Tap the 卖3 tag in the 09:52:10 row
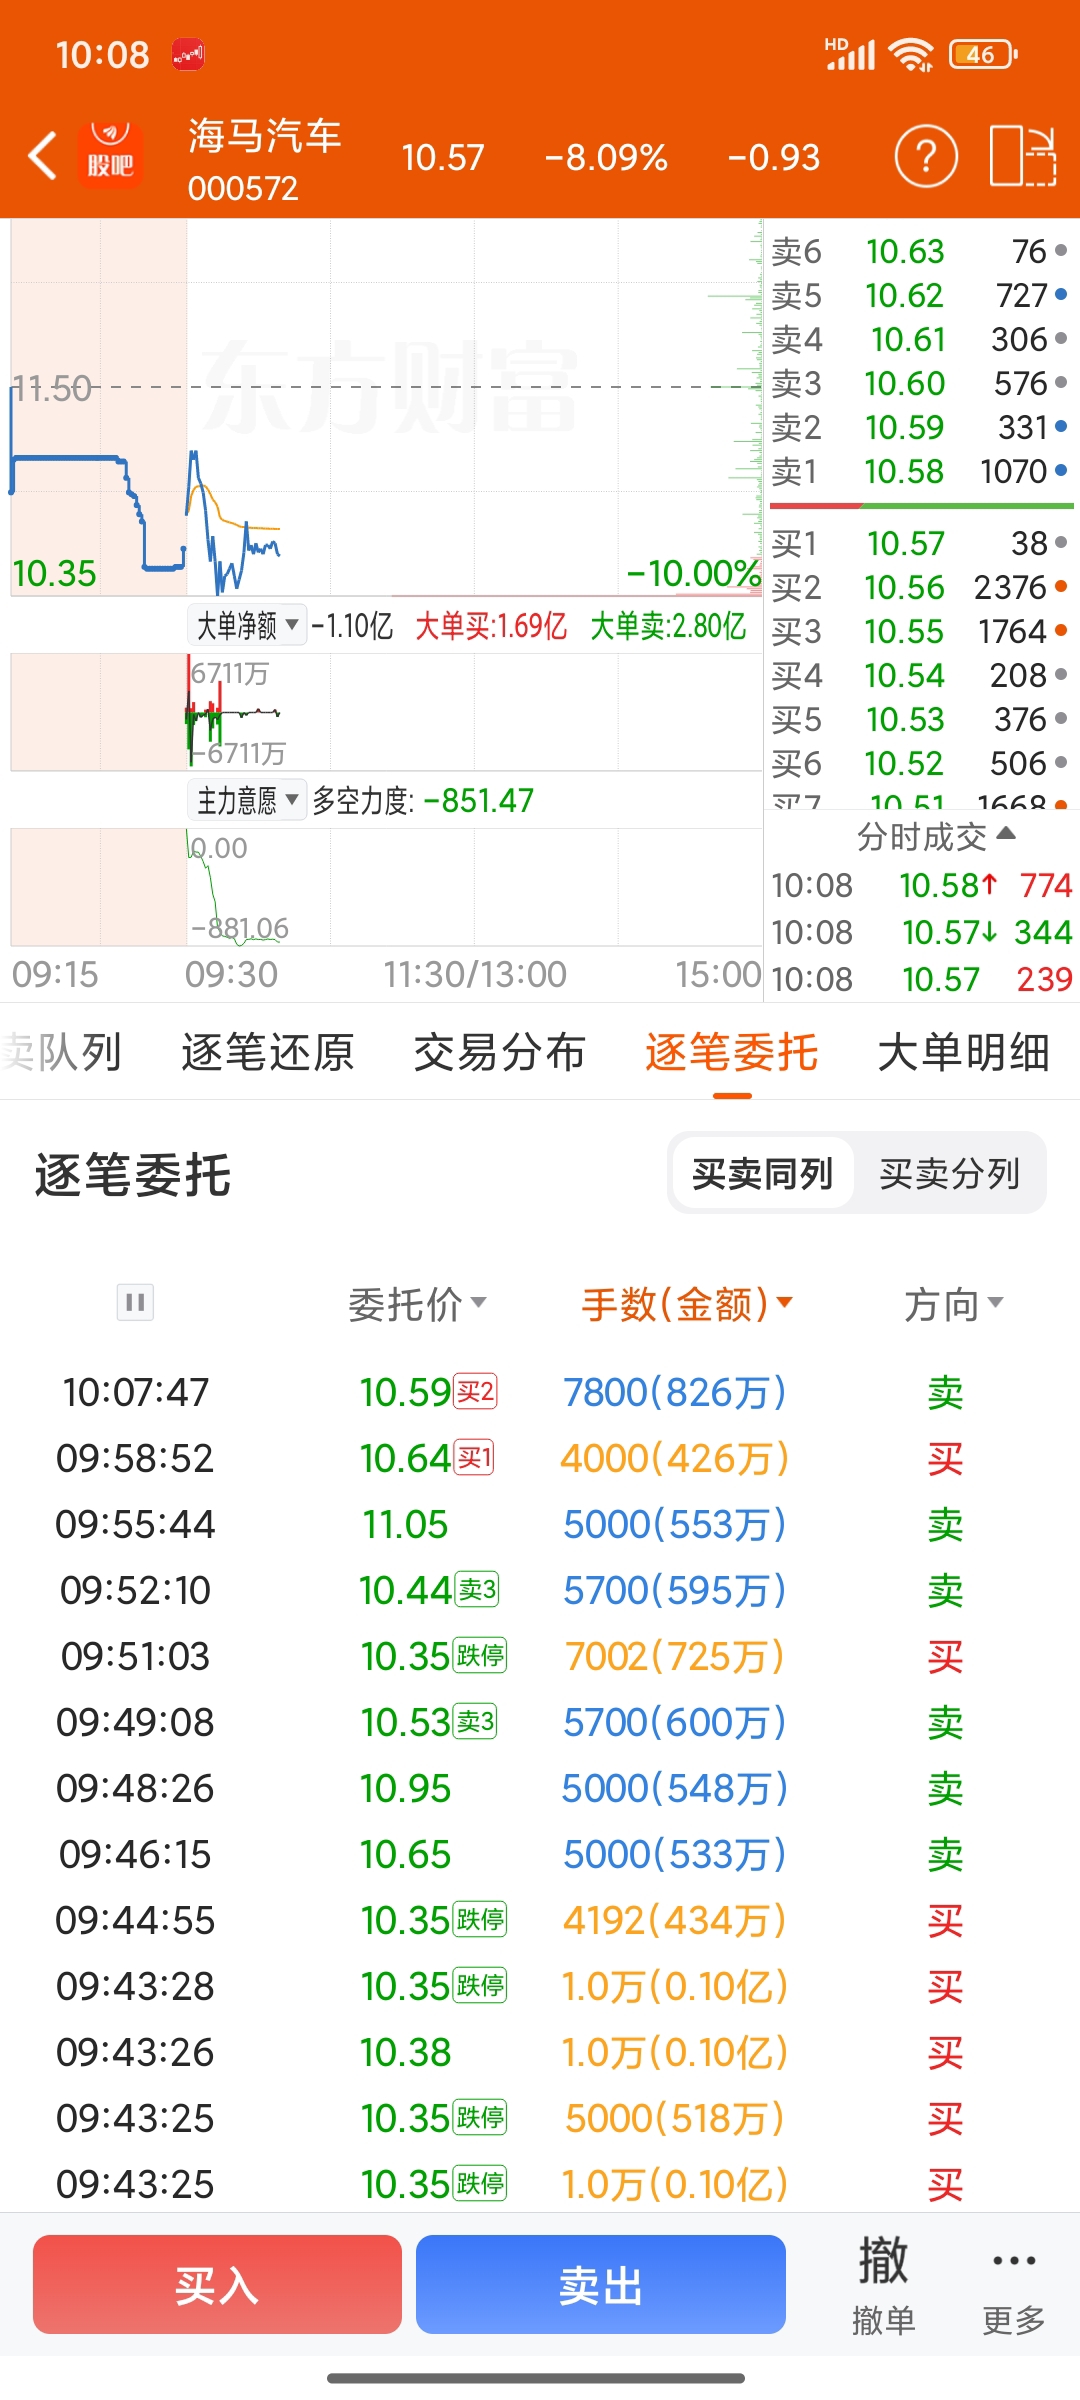 click(476, 1589)
